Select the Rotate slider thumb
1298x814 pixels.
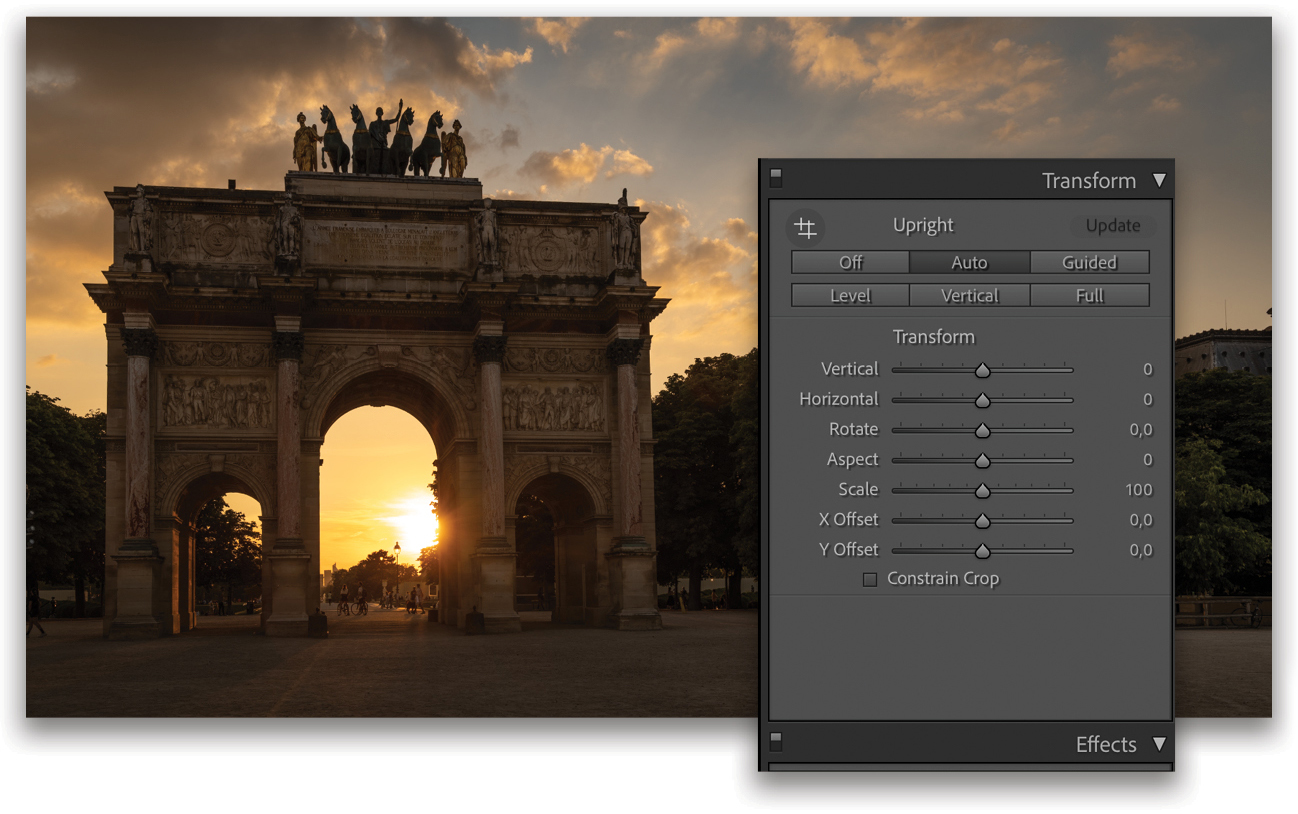pos(982,429)
